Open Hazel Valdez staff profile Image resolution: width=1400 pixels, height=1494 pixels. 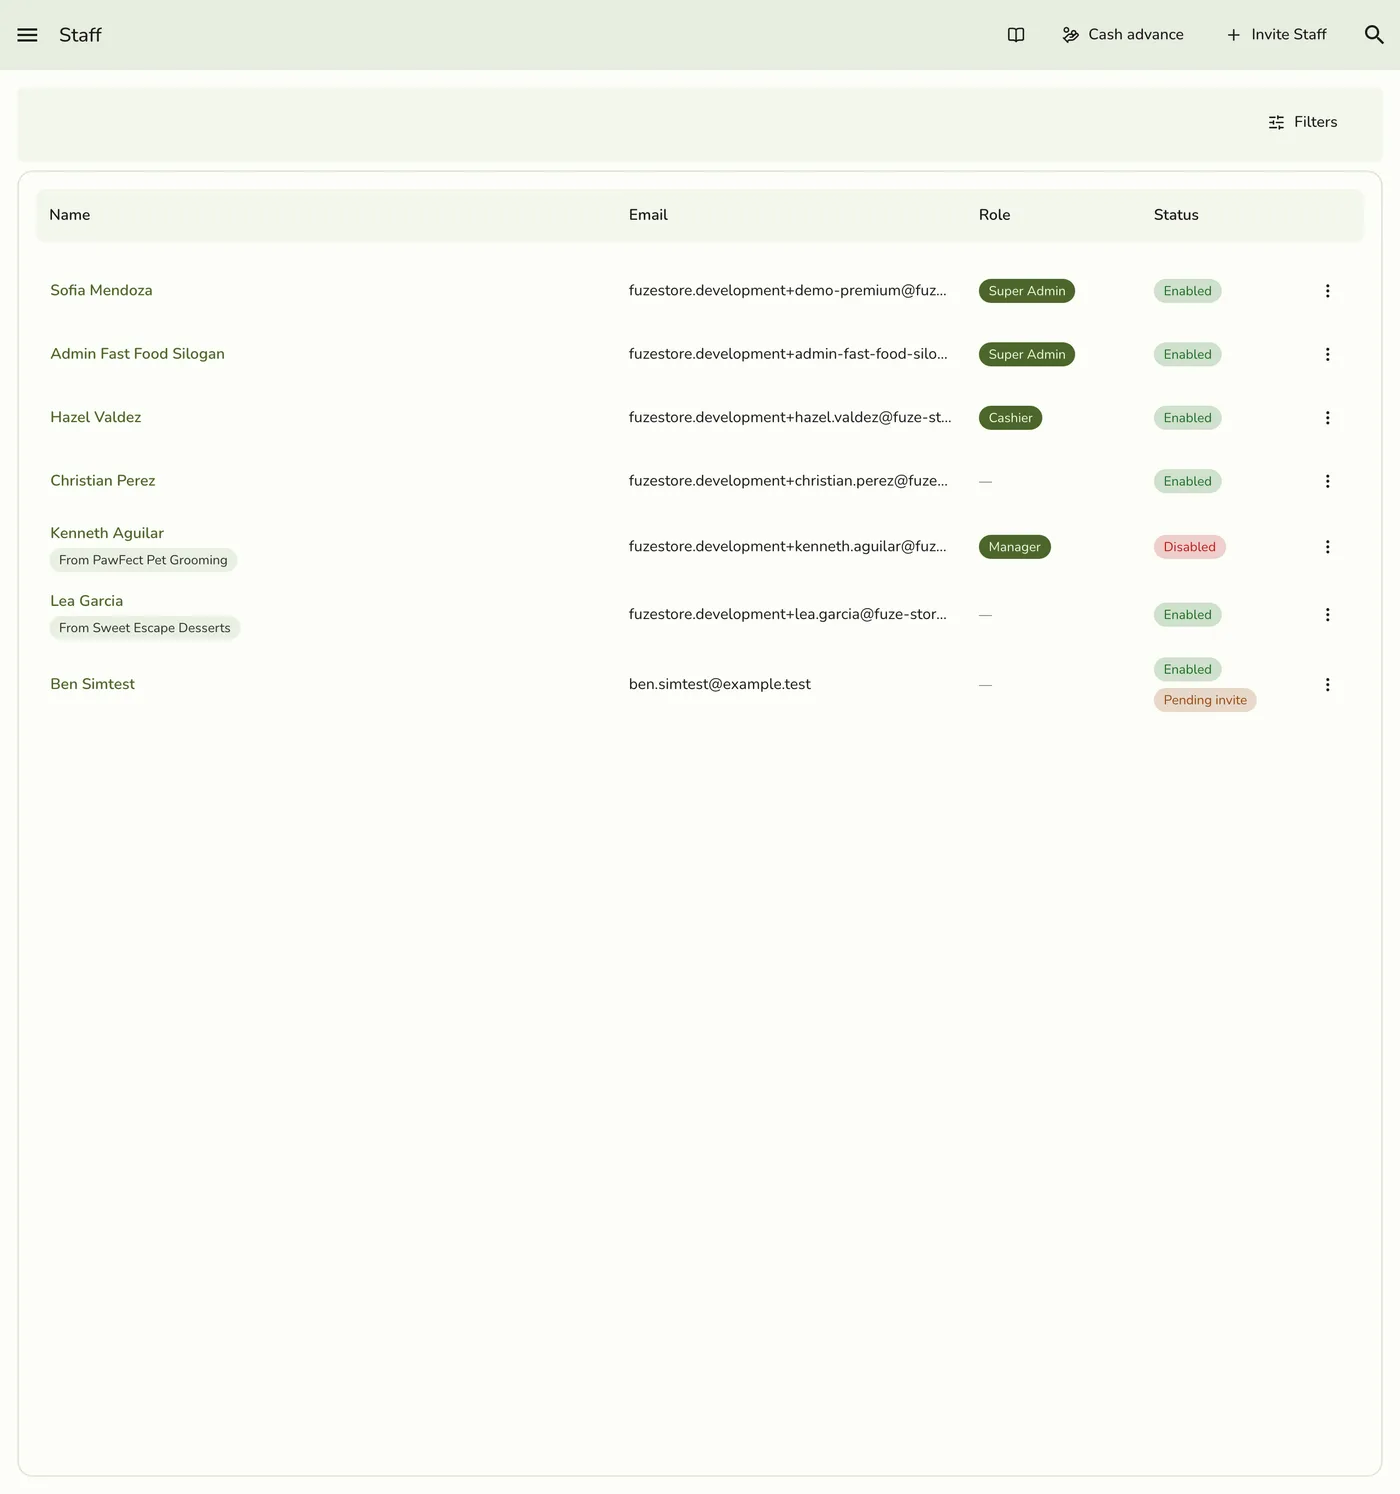(96, 417)
